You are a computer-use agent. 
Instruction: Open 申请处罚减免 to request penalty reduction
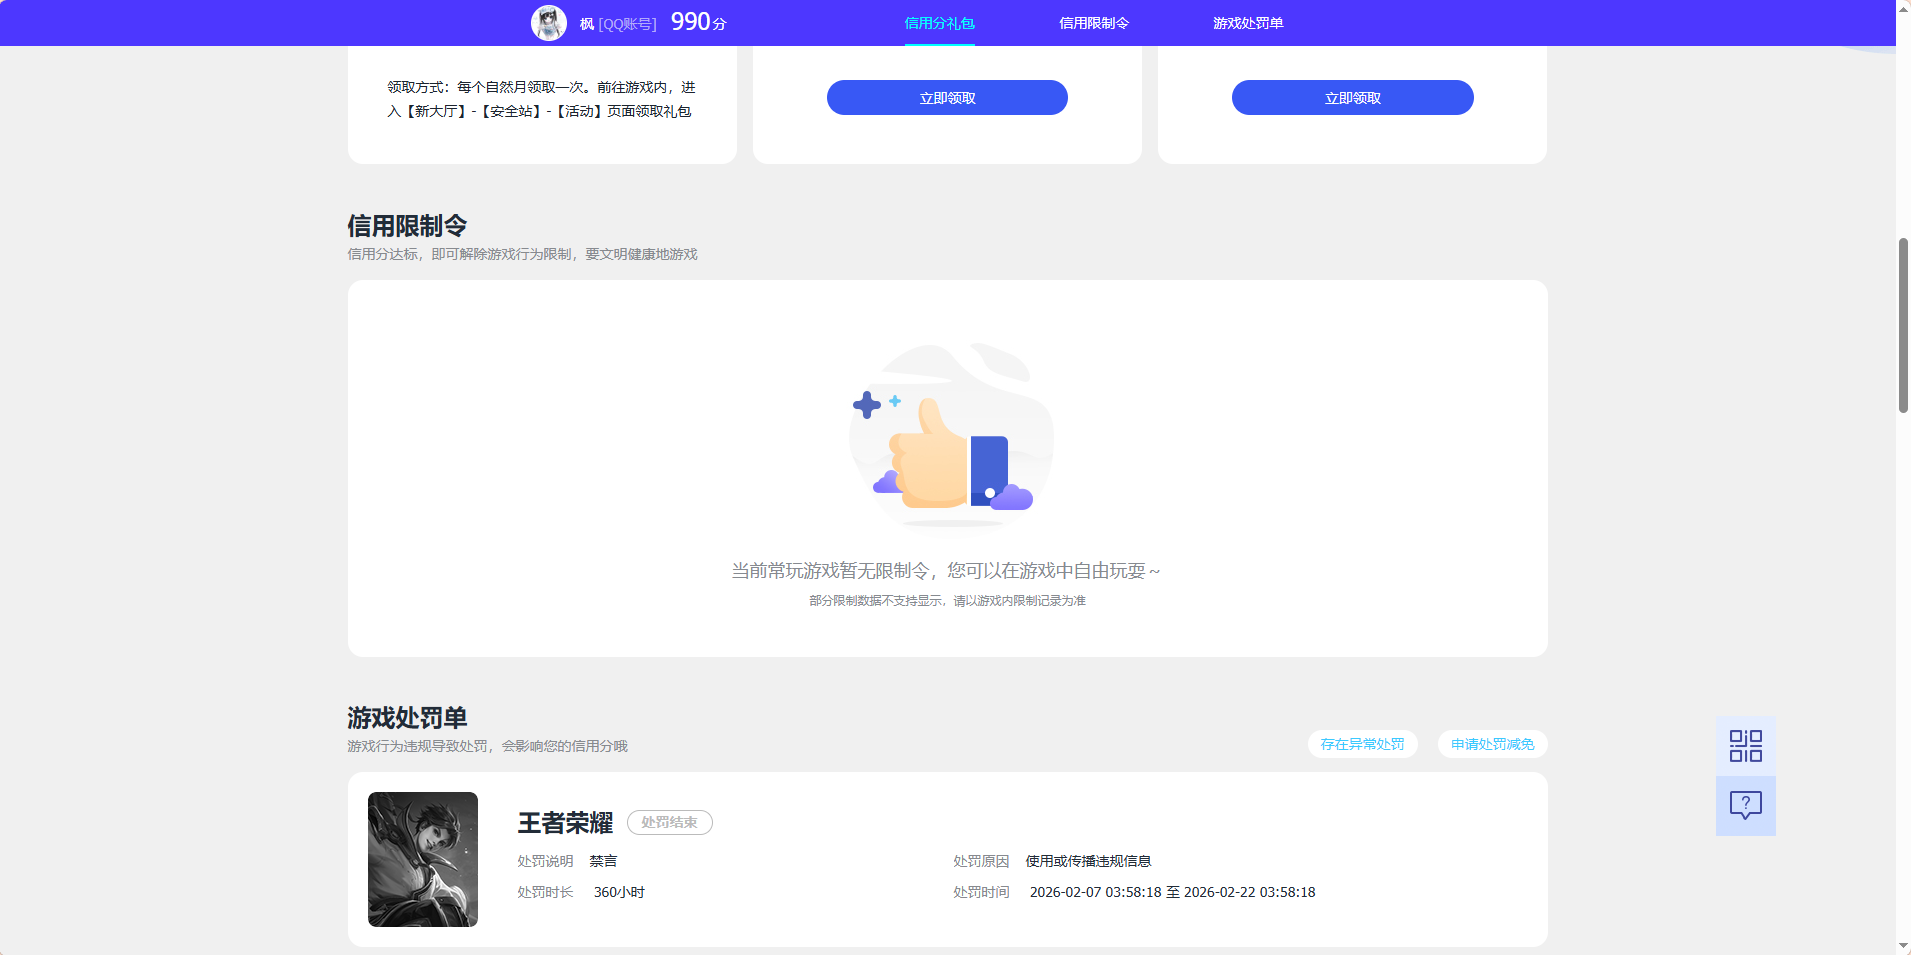coord(1491,744)
